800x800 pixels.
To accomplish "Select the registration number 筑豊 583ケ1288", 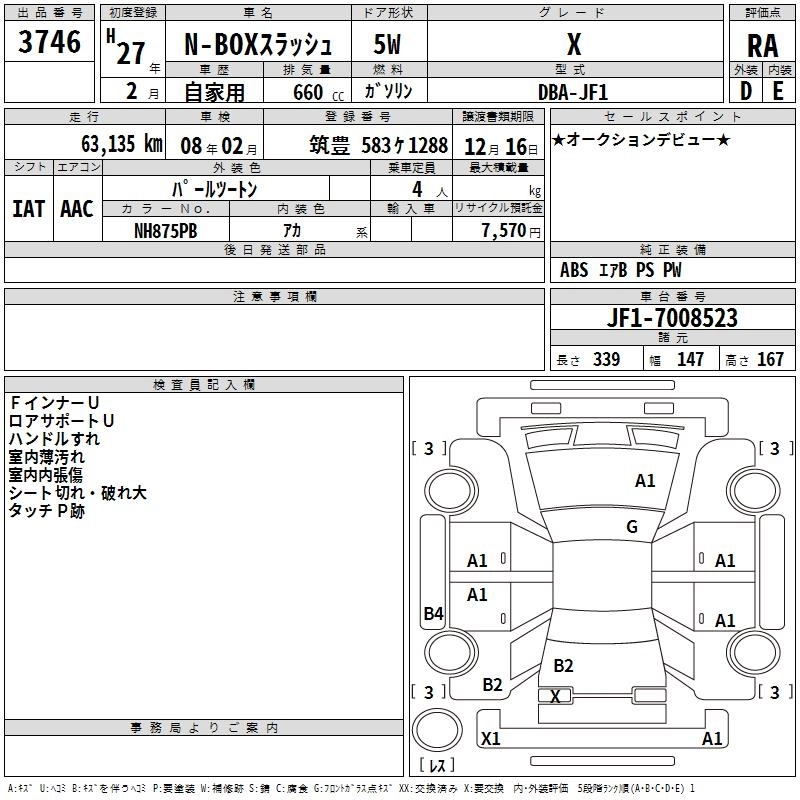I will tap(378, 144).
